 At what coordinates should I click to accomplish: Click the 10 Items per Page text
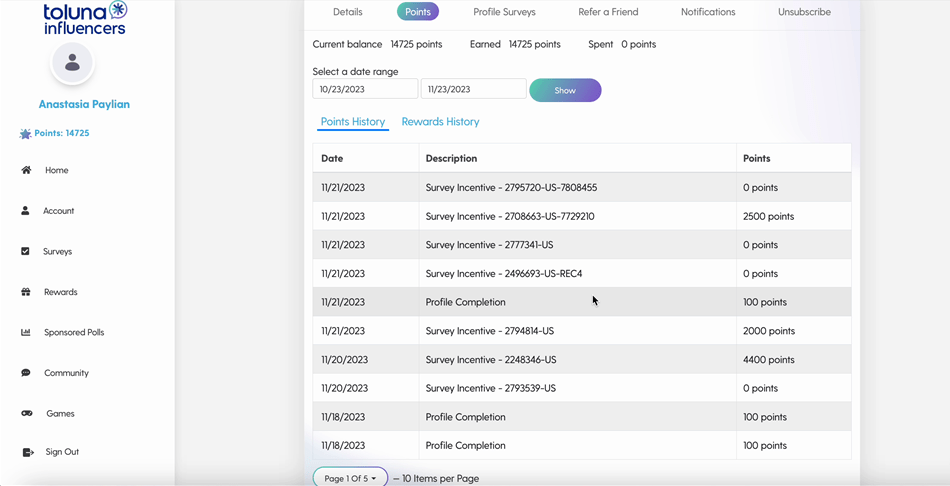point(440,479)
